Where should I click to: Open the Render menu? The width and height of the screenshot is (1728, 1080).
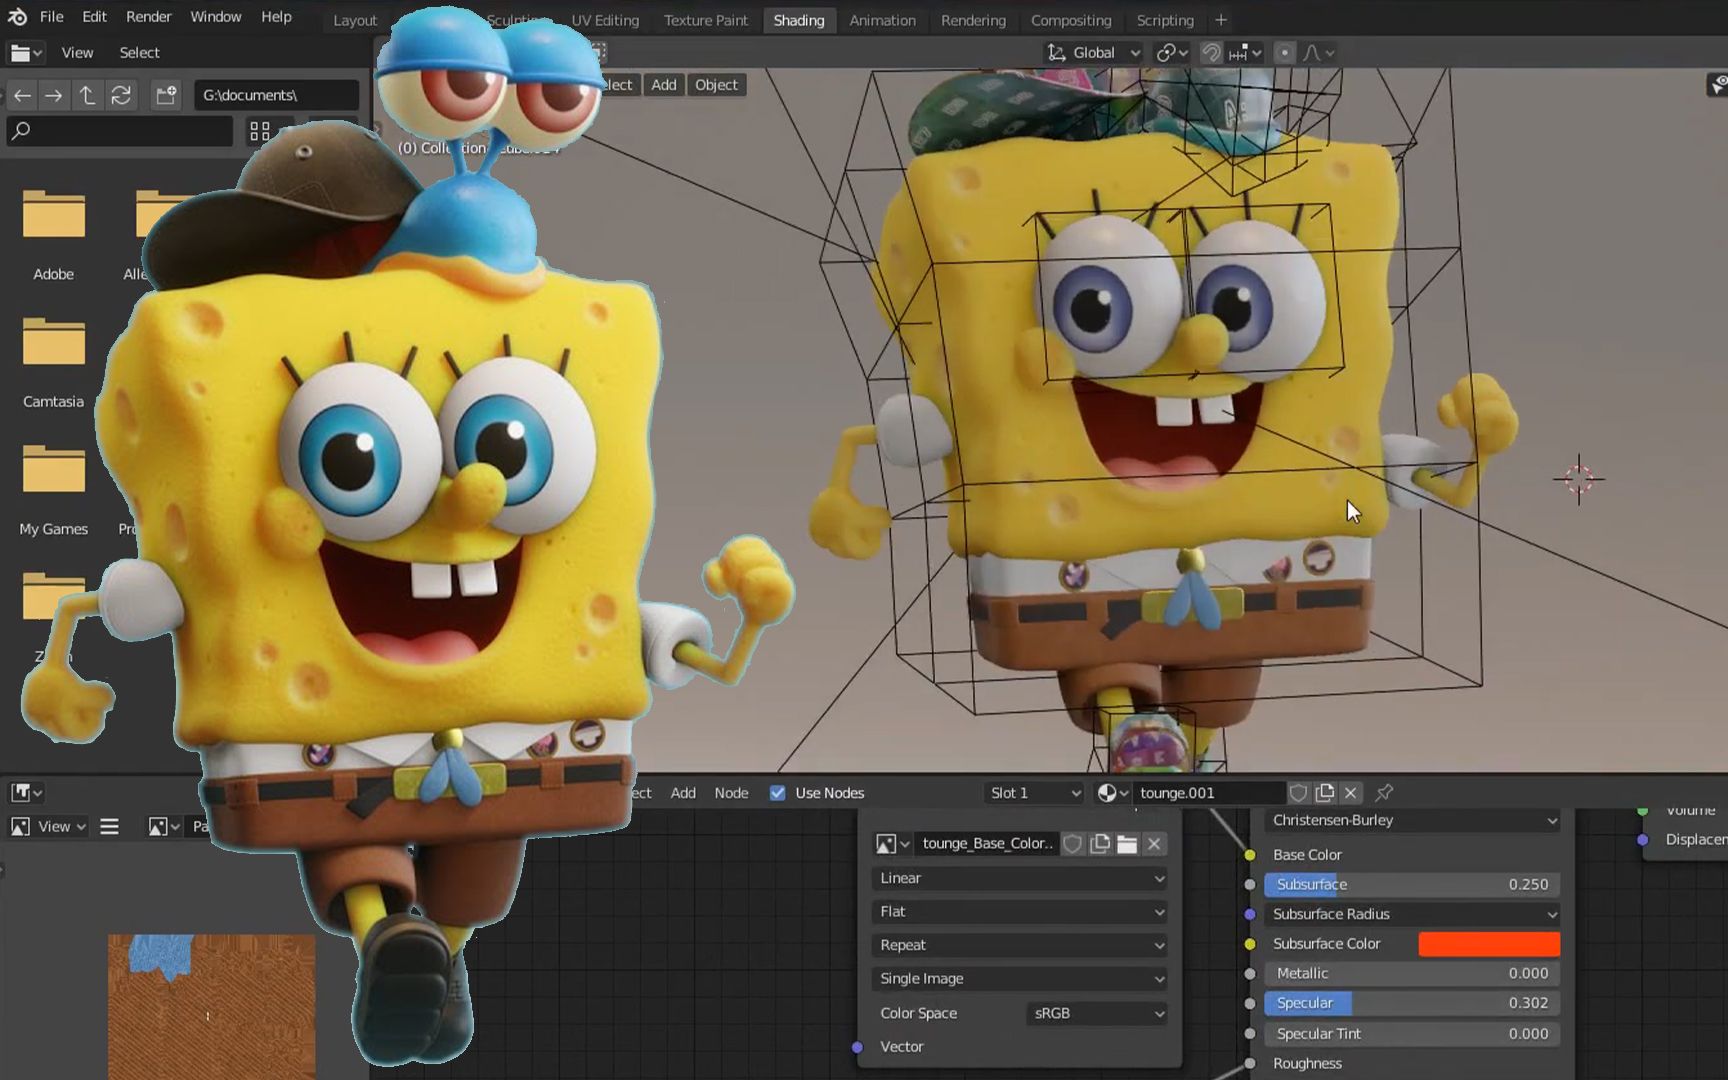point(148,17)
